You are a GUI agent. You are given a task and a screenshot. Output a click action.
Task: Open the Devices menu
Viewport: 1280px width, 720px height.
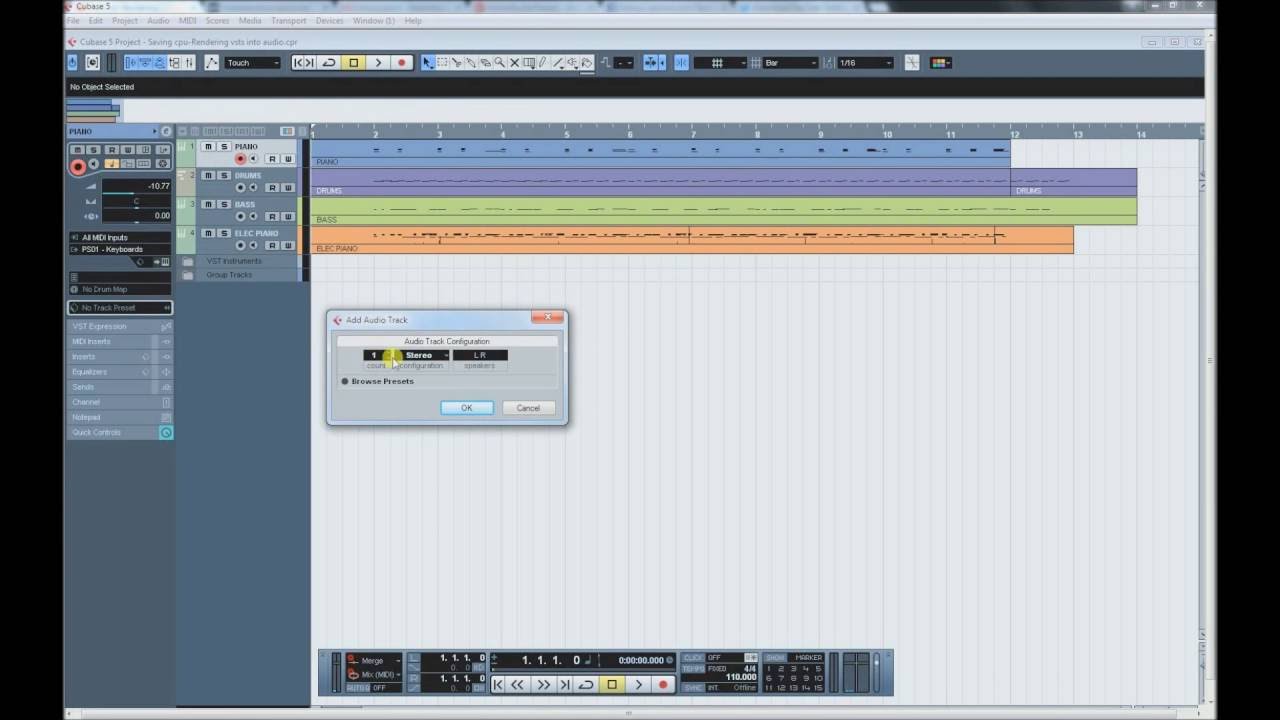pos(329,20)
